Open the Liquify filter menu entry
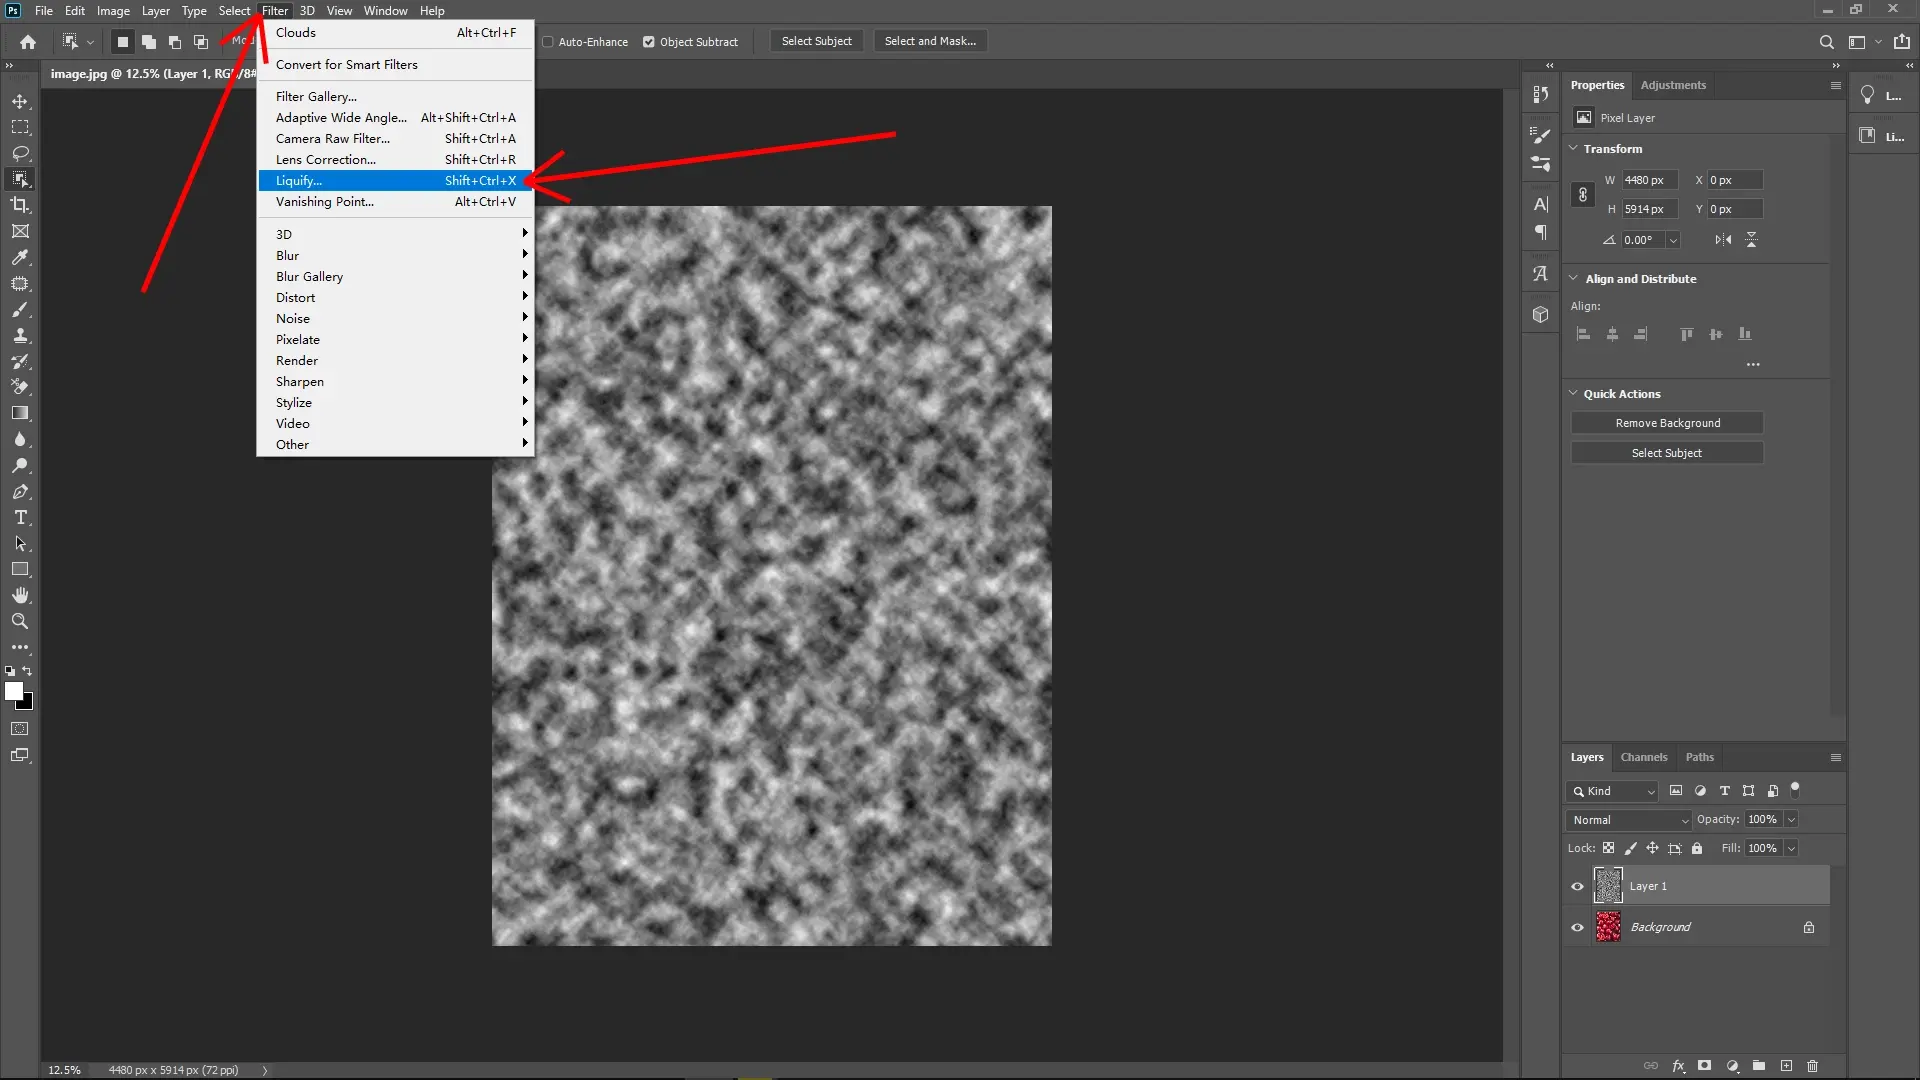The image size is (1920, 1080). click(298, 180)
